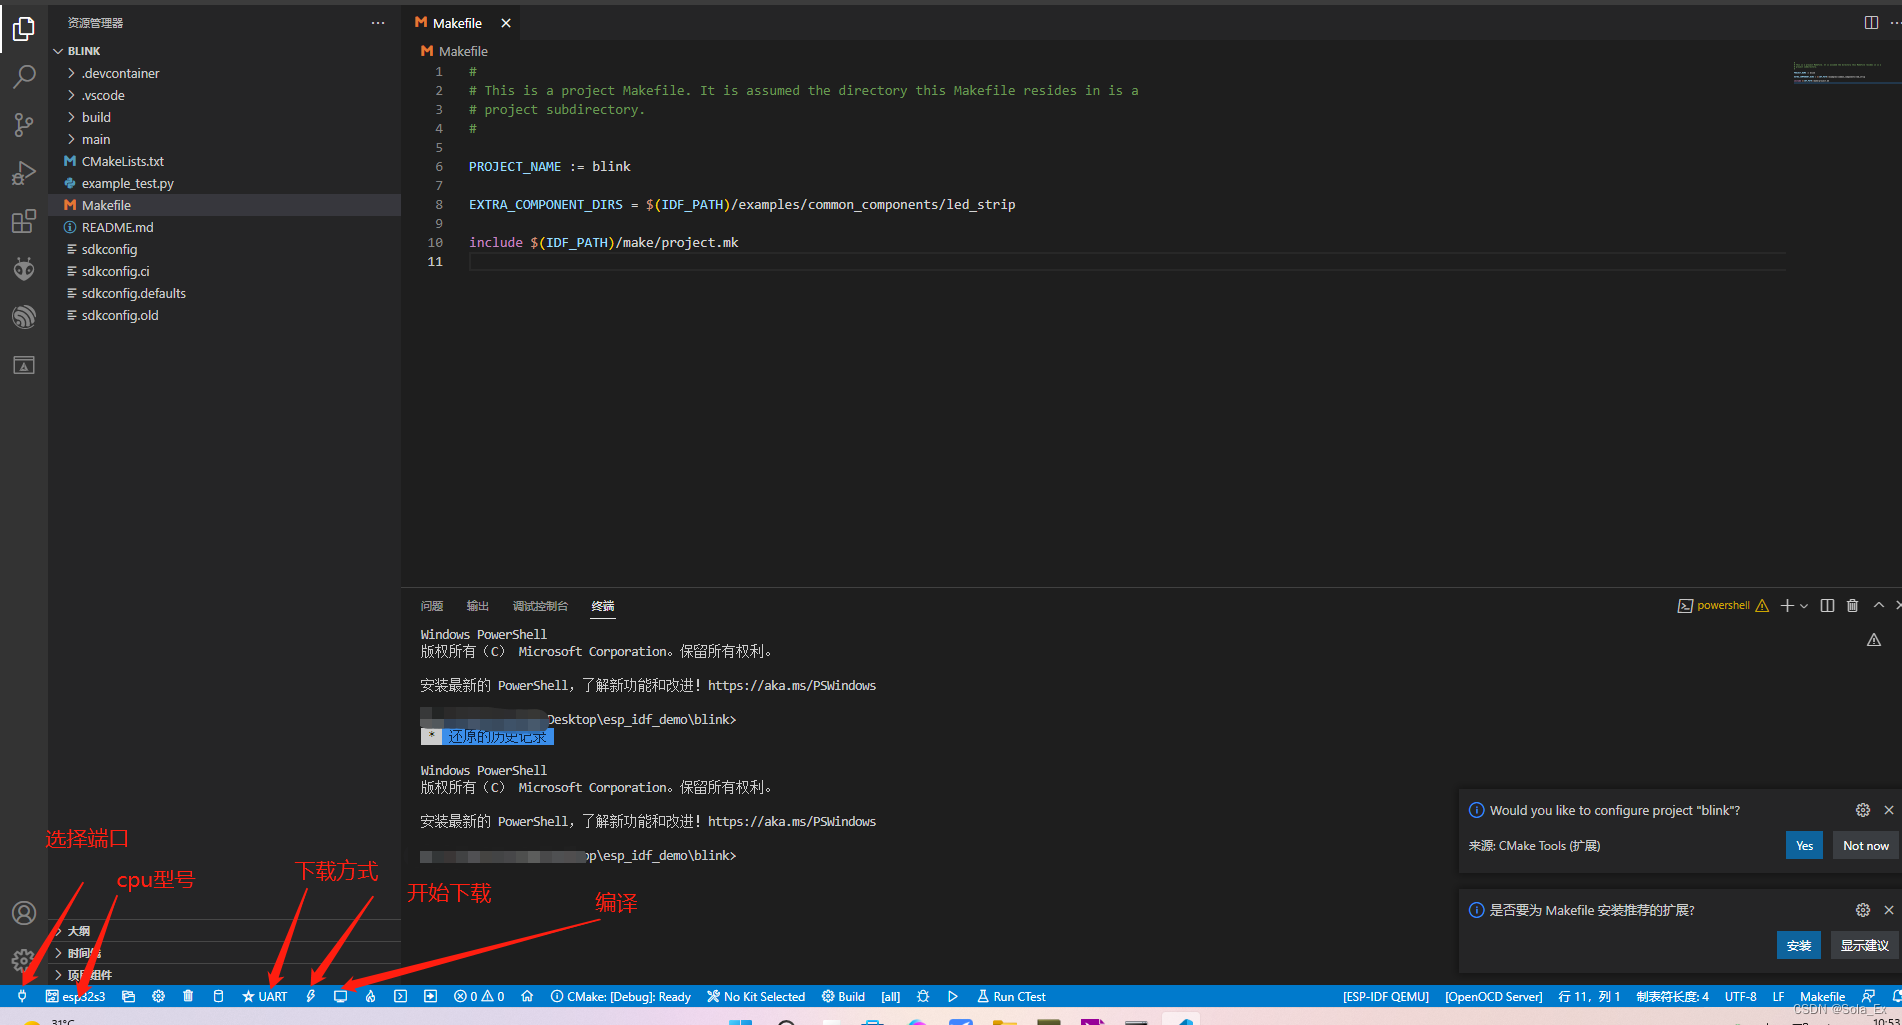Open SDK configuration editor gear icon
The width and height of the screenshot is (1902, 1025).
point(158,996)
